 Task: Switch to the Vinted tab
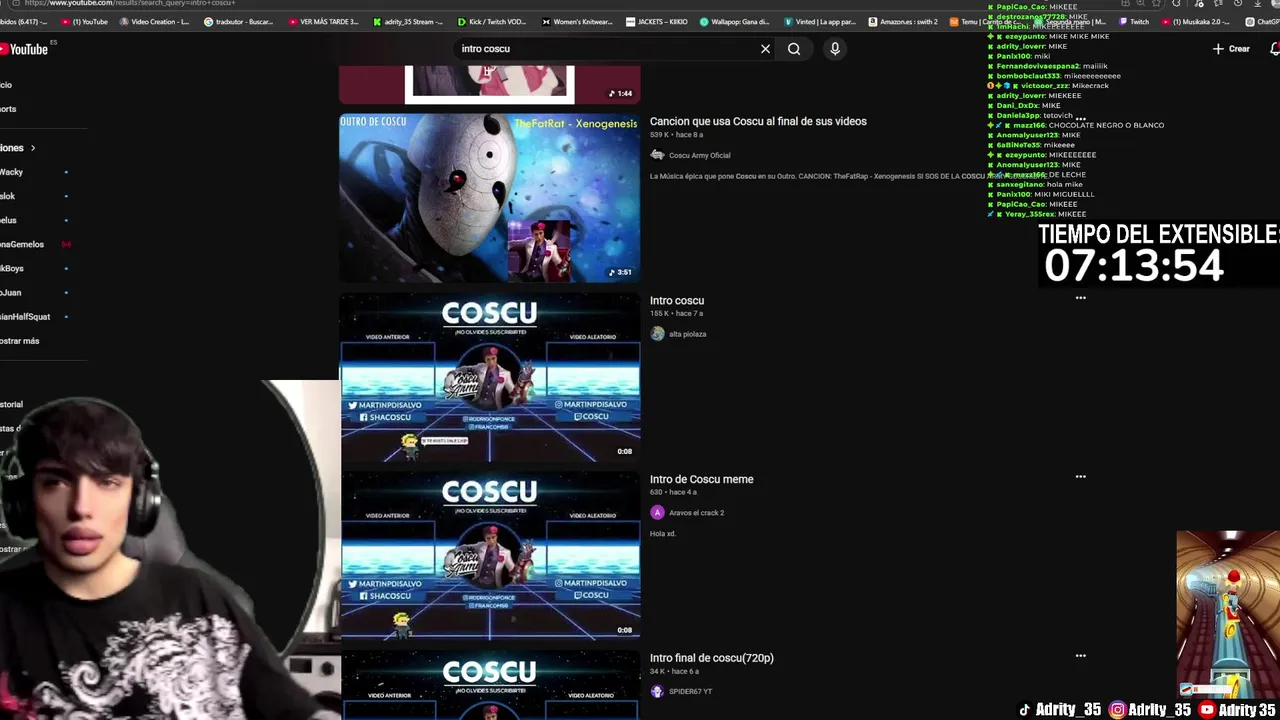(820, 21)
